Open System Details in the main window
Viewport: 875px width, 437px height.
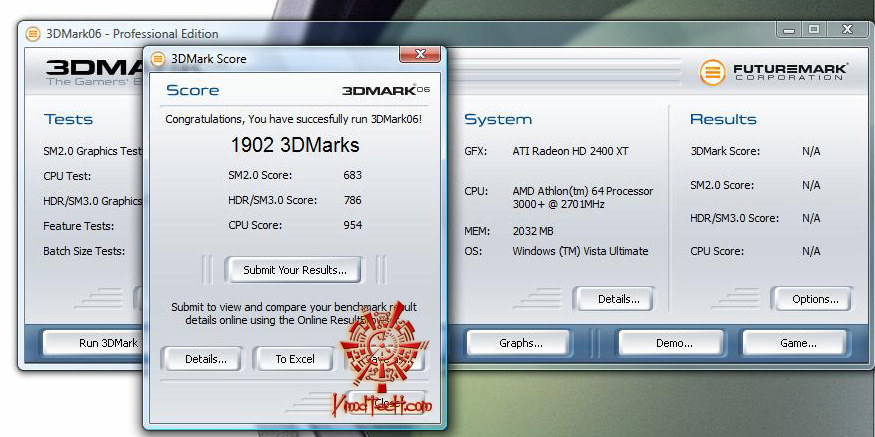(618, 299)
